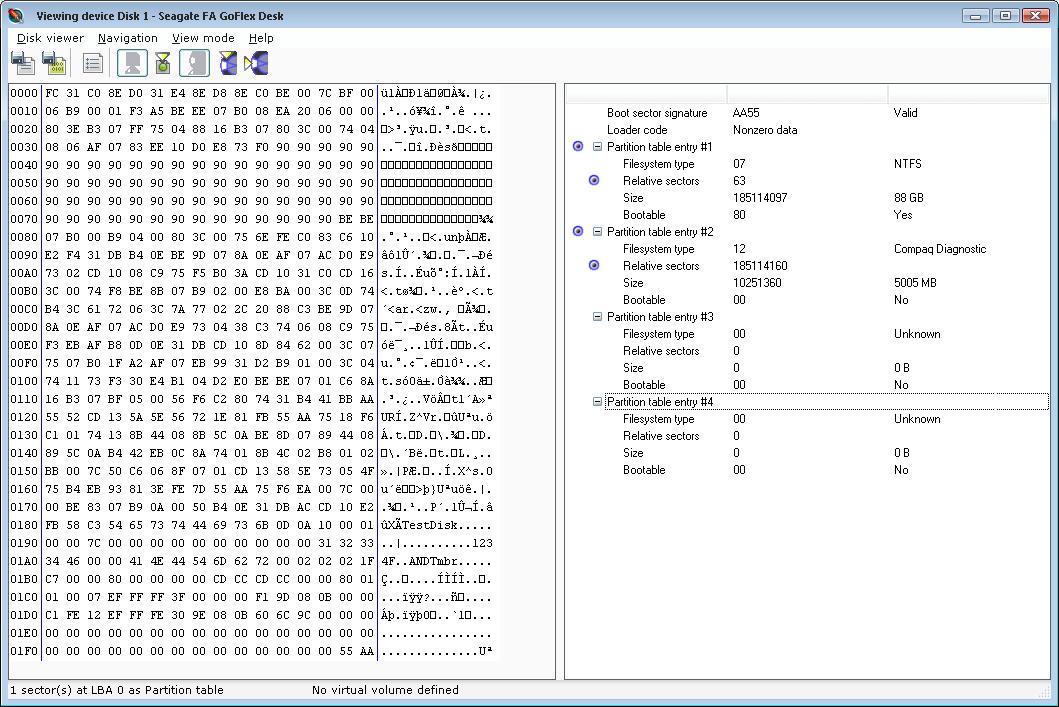Click the blue sphere with top yellow arrow
Screen dimensions: 1059x707
[x=228, y=63]
